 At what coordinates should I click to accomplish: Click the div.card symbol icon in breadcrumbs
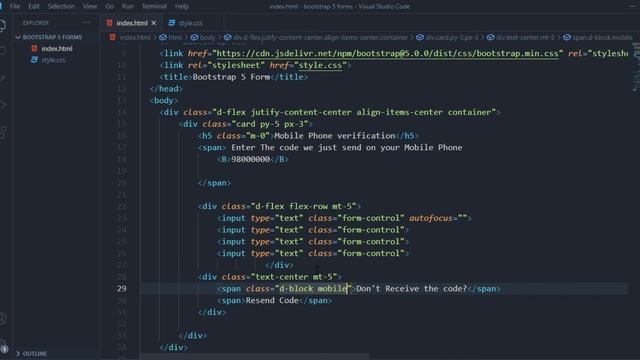point(420,37)
